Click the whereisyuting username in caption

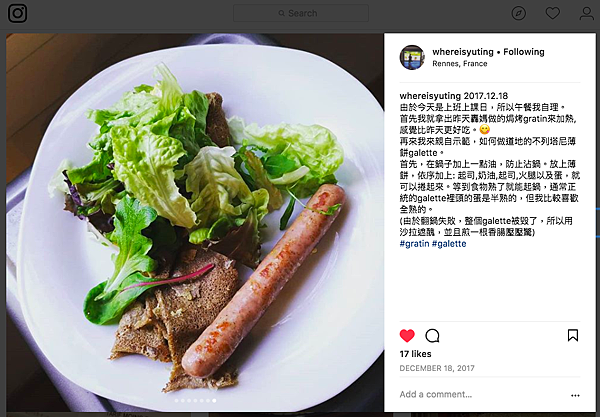430,96
